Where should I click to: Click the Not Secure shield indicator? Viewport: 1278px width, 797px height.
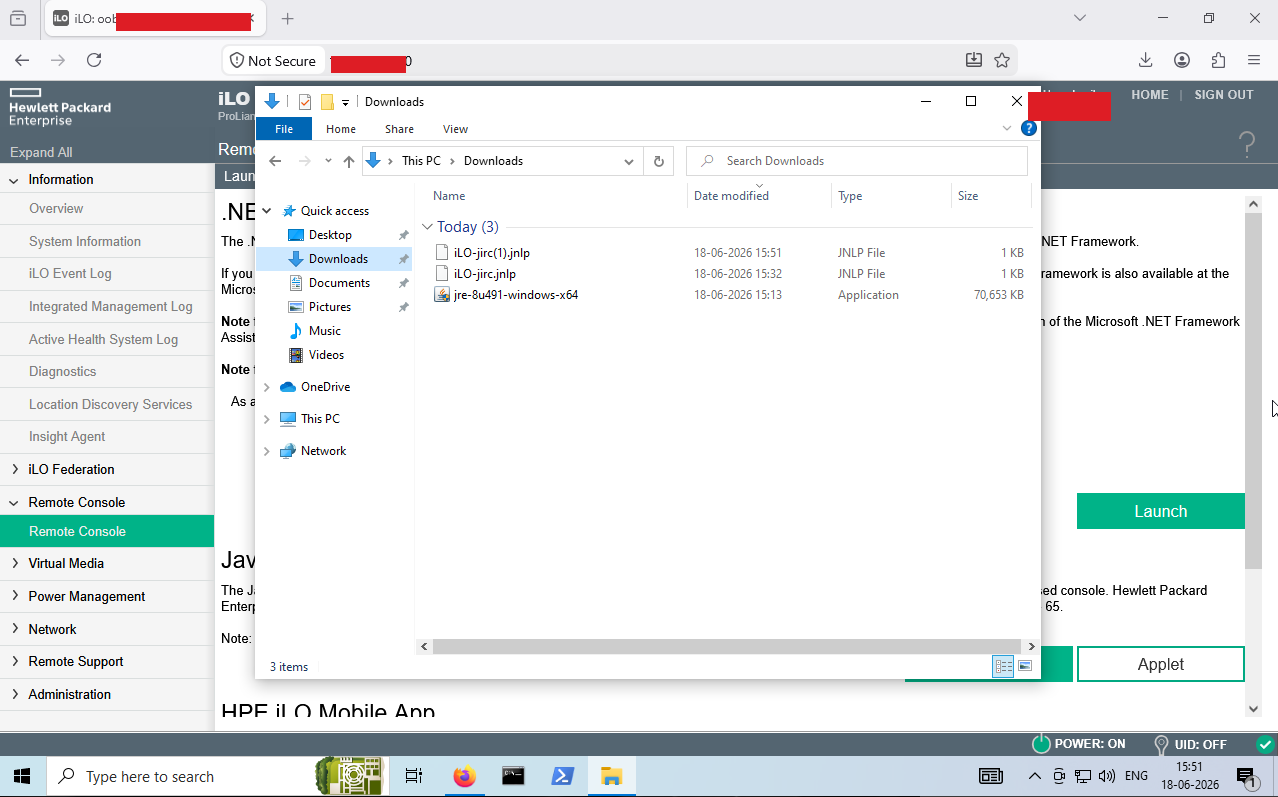[x=273, y=61]
